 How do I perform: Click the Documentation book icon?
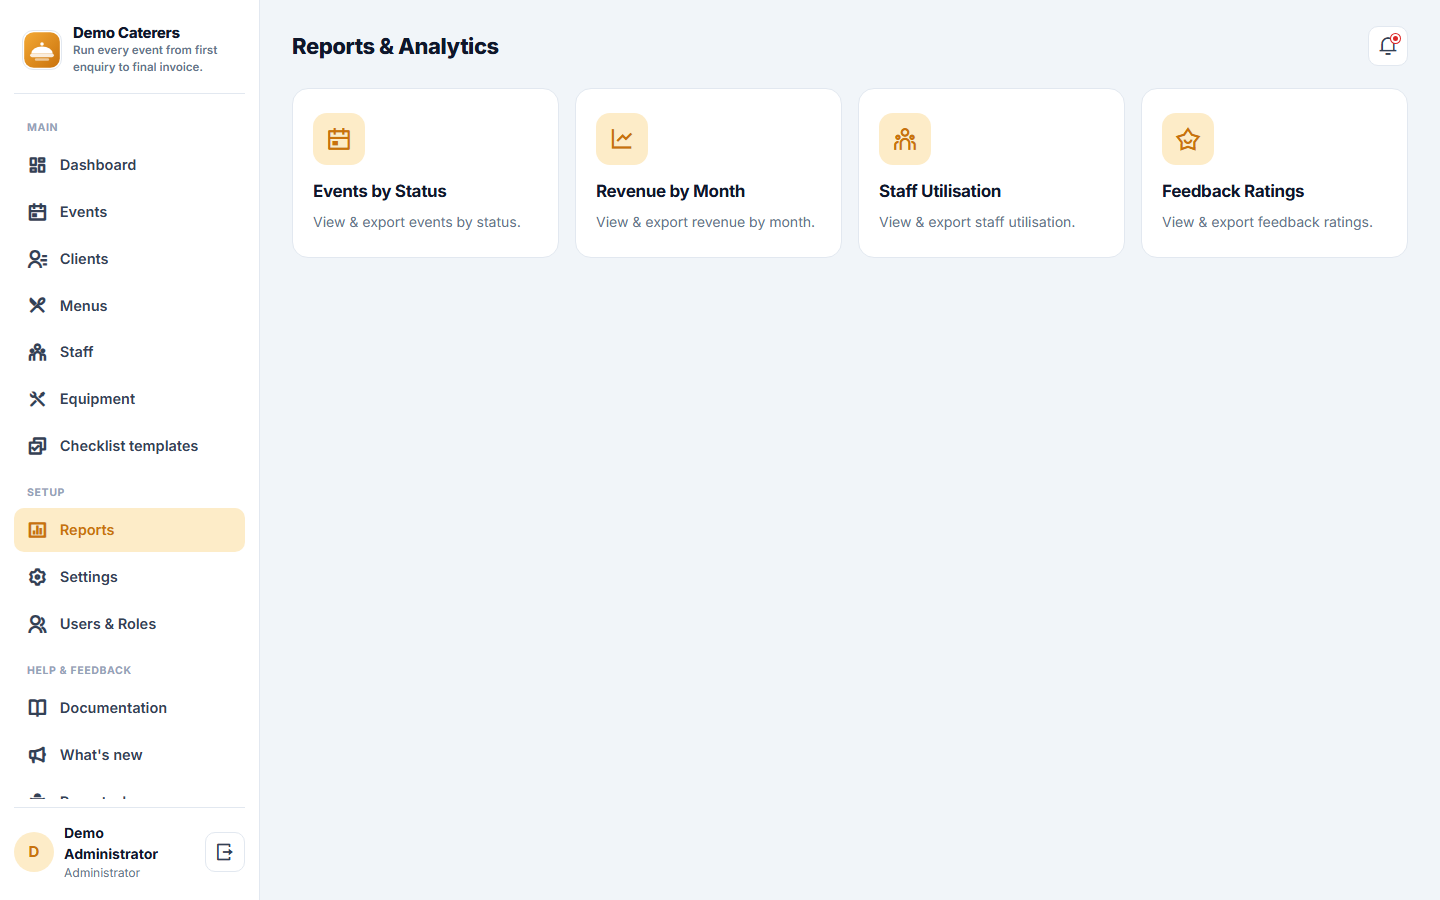point(37,708)
